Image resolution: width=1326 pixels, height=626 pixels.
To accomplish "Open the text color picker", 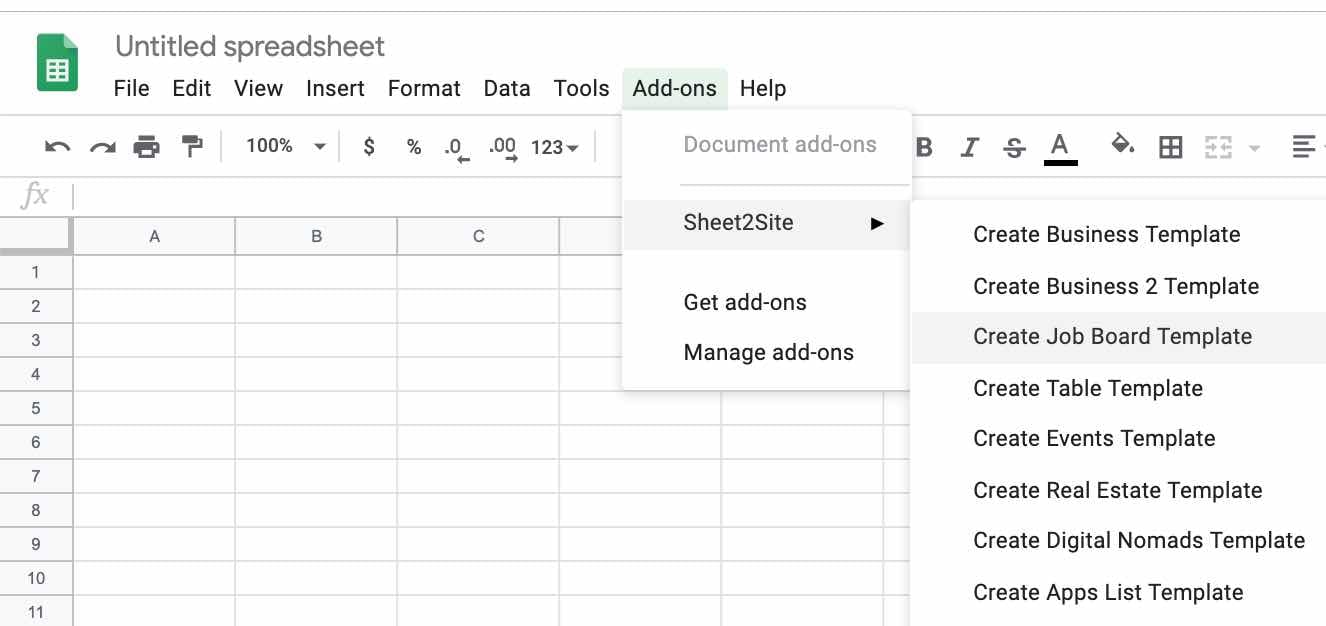I will pyautogui.click(x=1060, y=148).
